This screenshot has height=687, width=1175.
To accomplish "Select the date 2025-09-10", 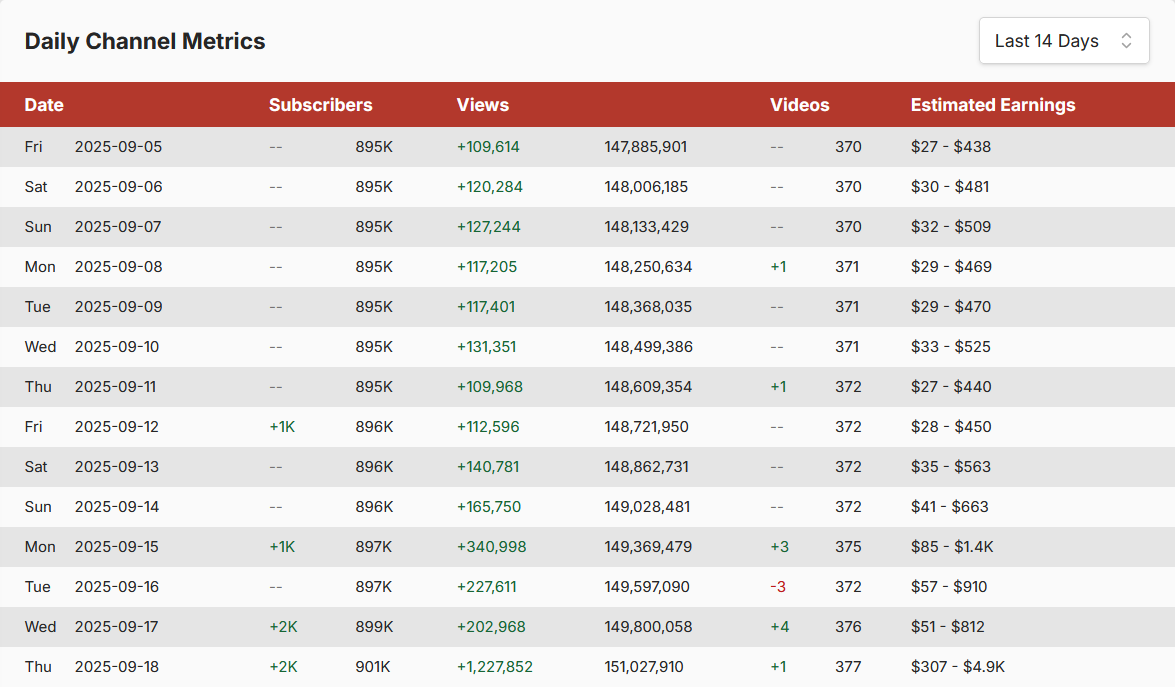I will click(117, 347).
